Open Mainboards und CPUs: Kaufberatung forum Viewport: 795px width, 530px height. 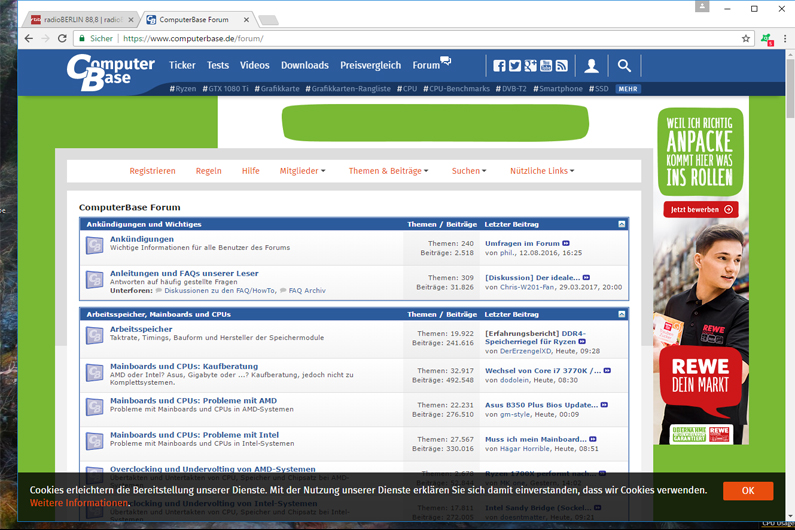click(x=184, y=366)
